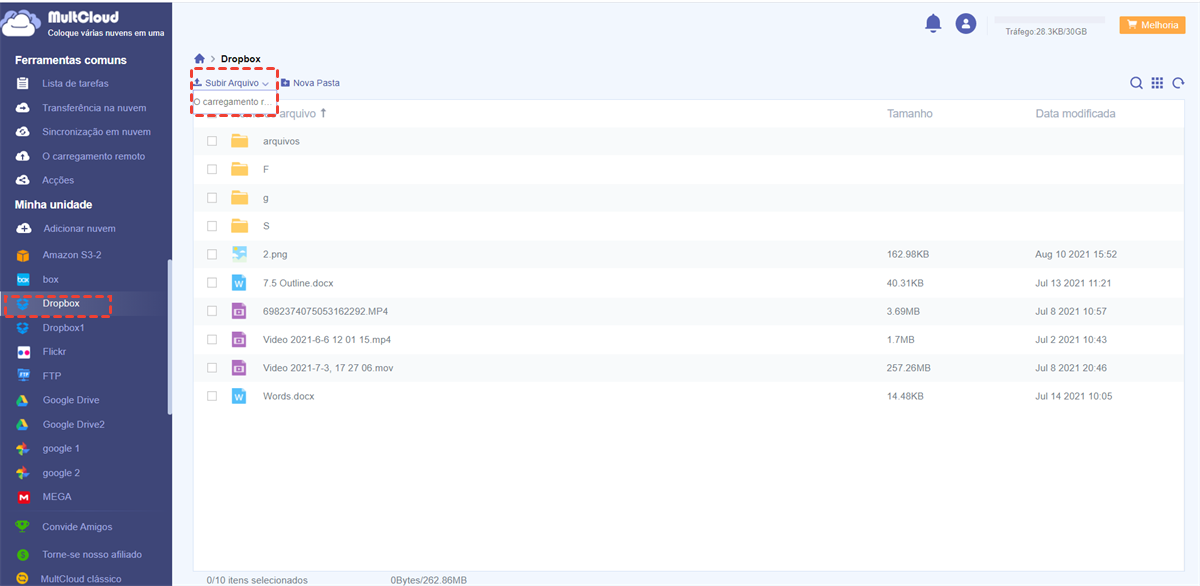
Task: Click the MultCloud cloud logo
Action: click(x=22, y=23)
